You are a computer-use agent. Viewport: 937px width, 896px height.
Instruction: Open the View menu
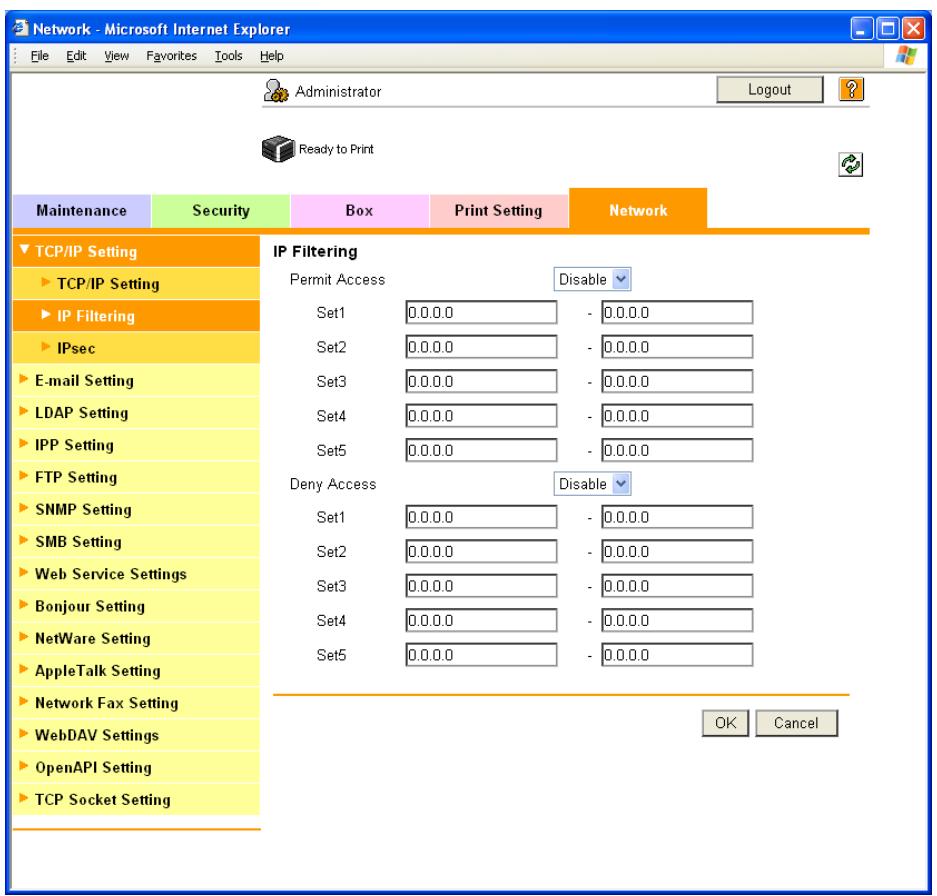[117, 56]
